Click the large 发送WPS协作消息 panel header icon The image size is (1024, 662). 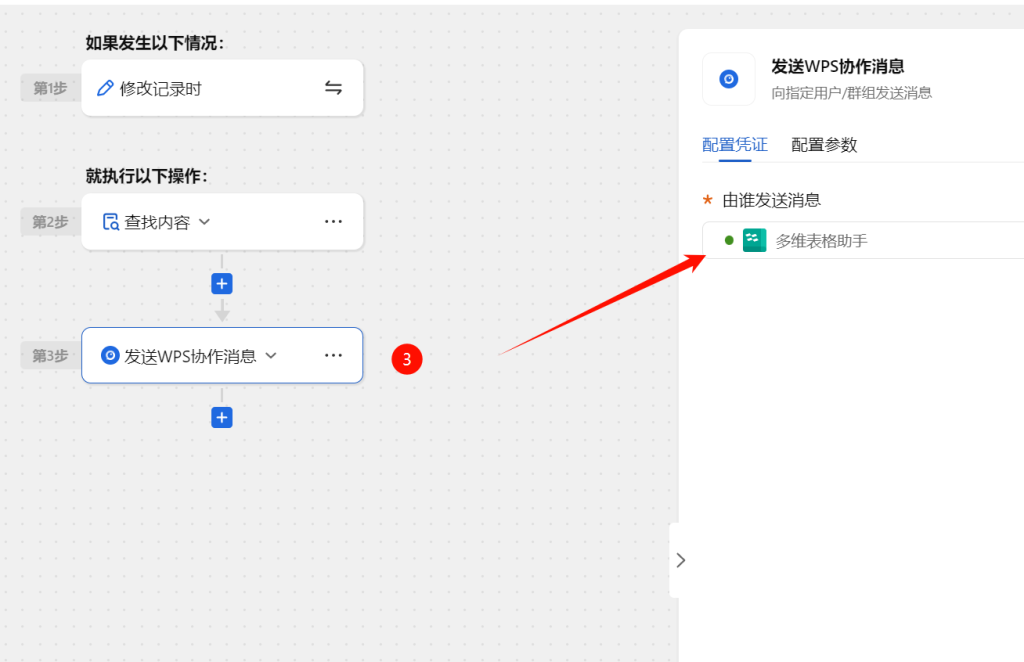pos(729,79)
